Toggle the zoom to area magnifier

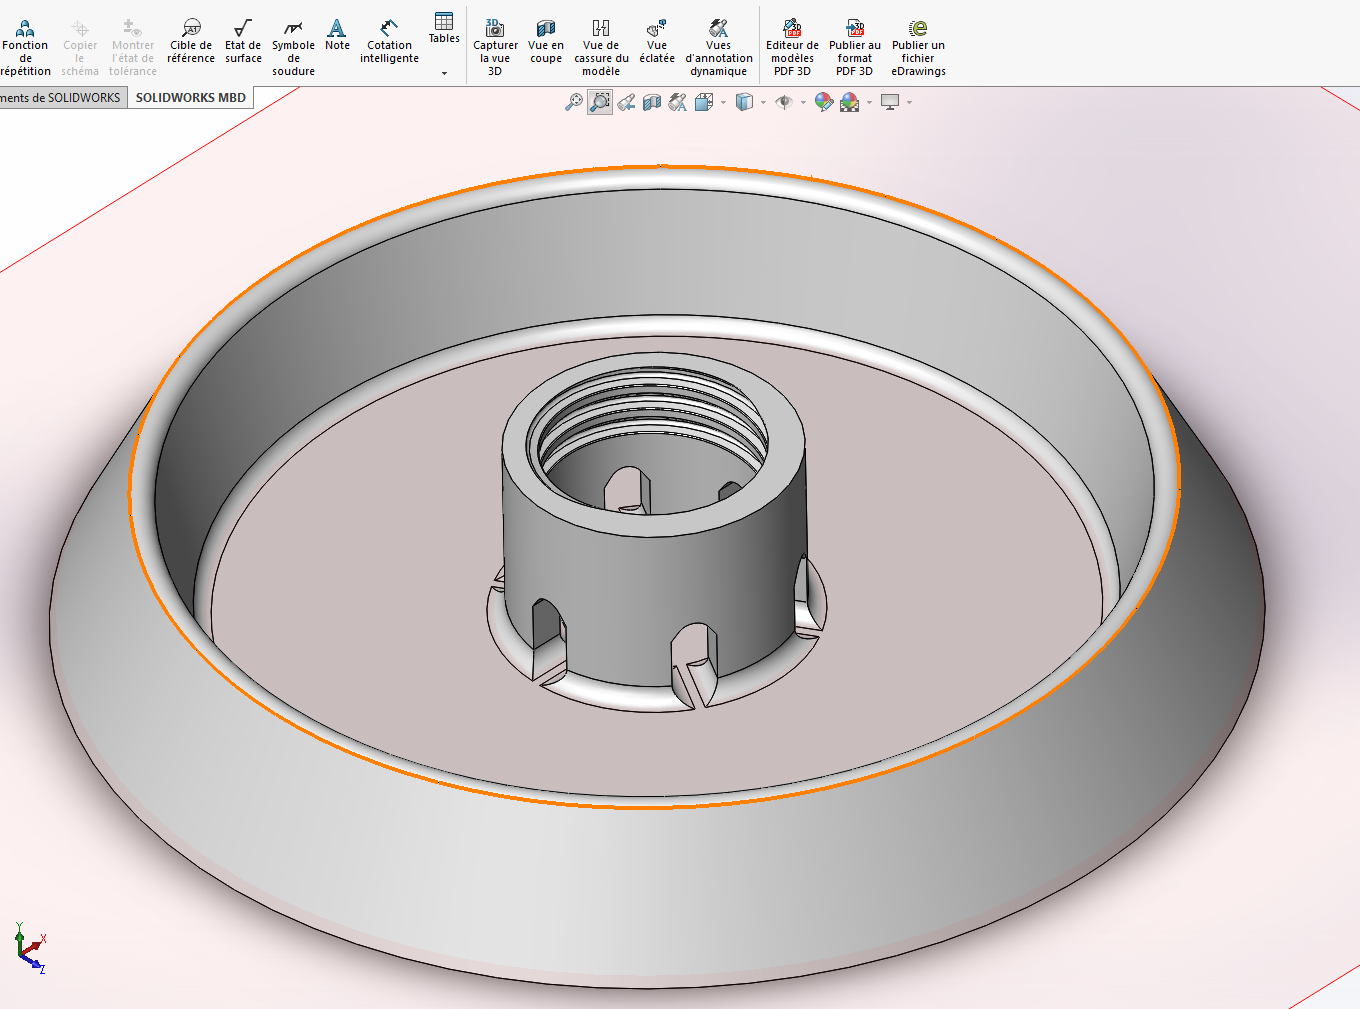(x=600, y=102)
